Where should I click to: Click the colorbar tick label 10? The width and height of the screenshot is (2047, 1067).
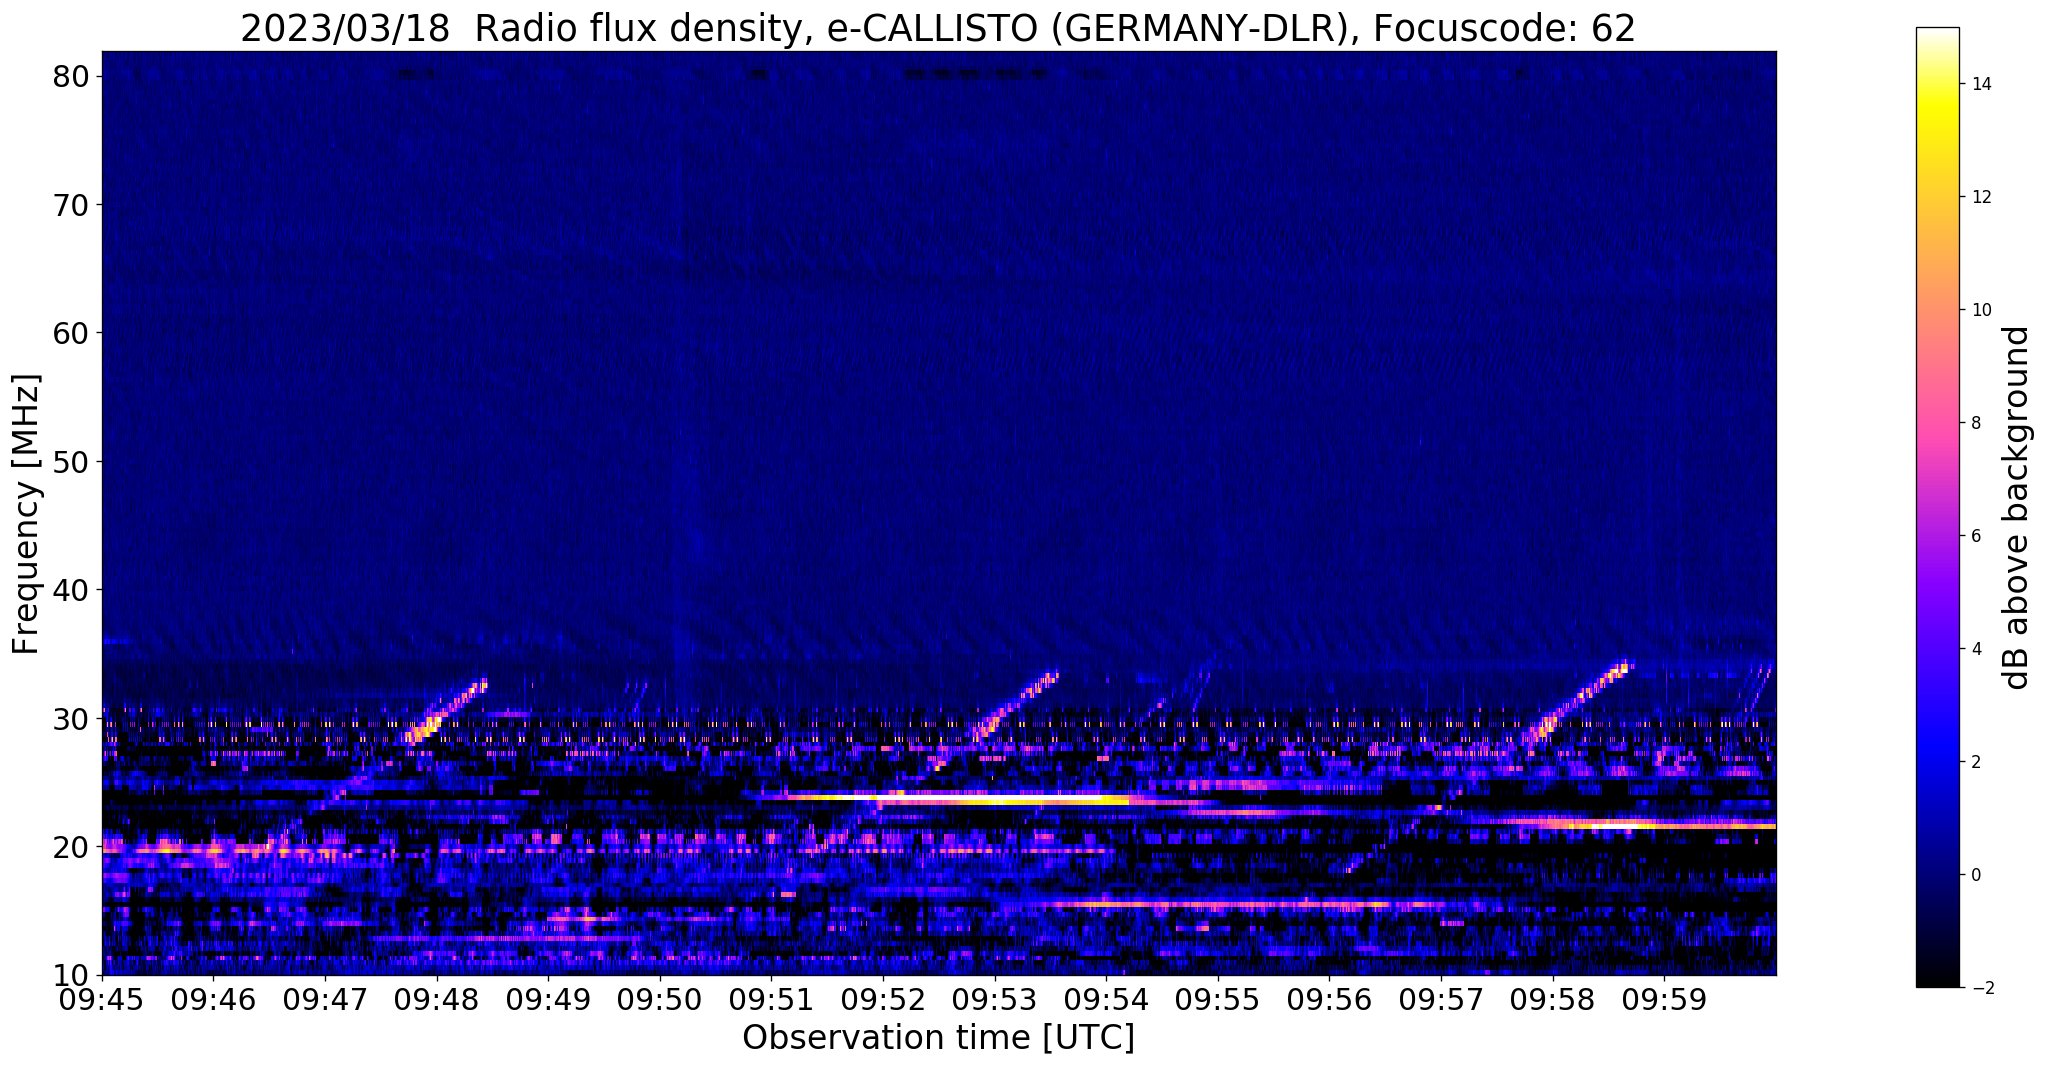1980,310
